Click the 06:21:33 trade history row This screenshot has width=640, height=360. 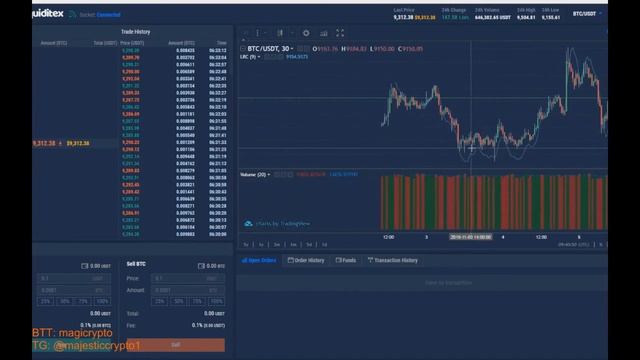pyautogui.click(x=174, y=142)
